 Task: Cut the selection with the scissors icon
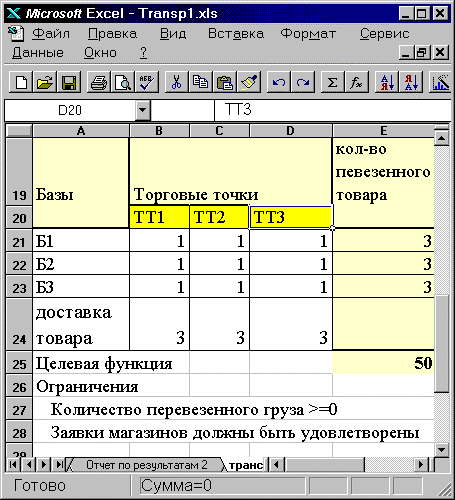tap(176, 82)
